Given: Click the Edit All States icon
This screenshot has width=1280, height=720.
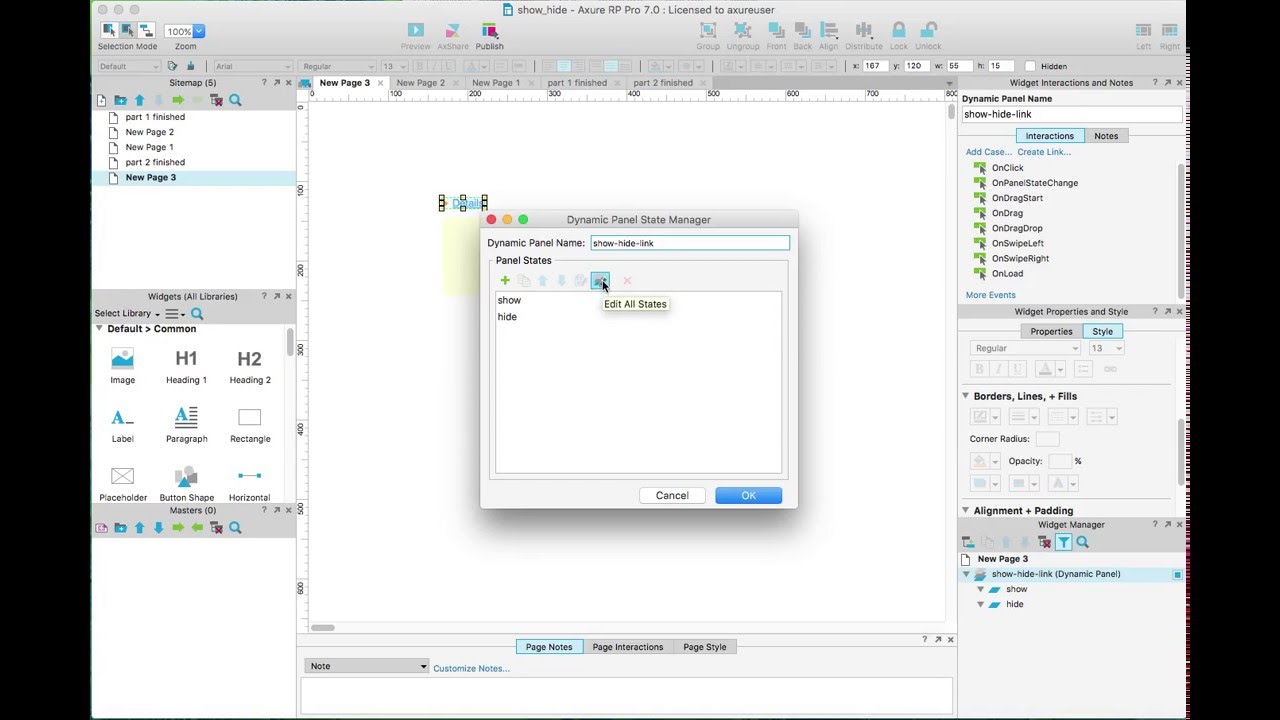Looking at the screenshot, I should tap(600, 280).
